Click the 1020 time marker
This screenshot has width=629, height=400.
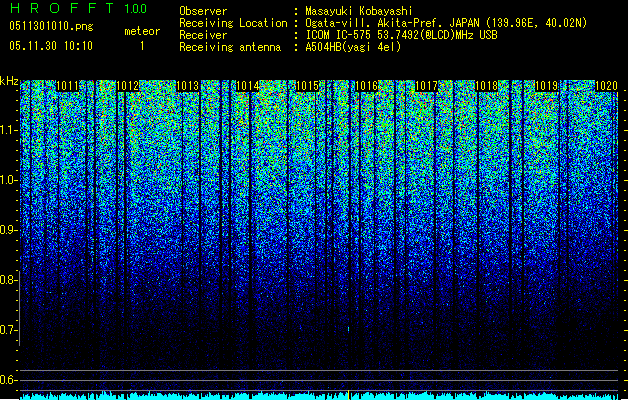pyautogui.click(x=606, y=86)
